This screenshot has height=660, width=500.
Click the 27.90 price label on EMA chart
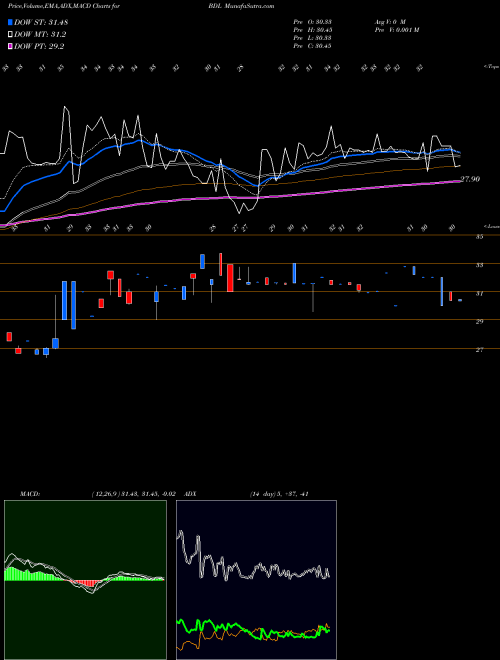pyautogui.click(x=470, y=179)
